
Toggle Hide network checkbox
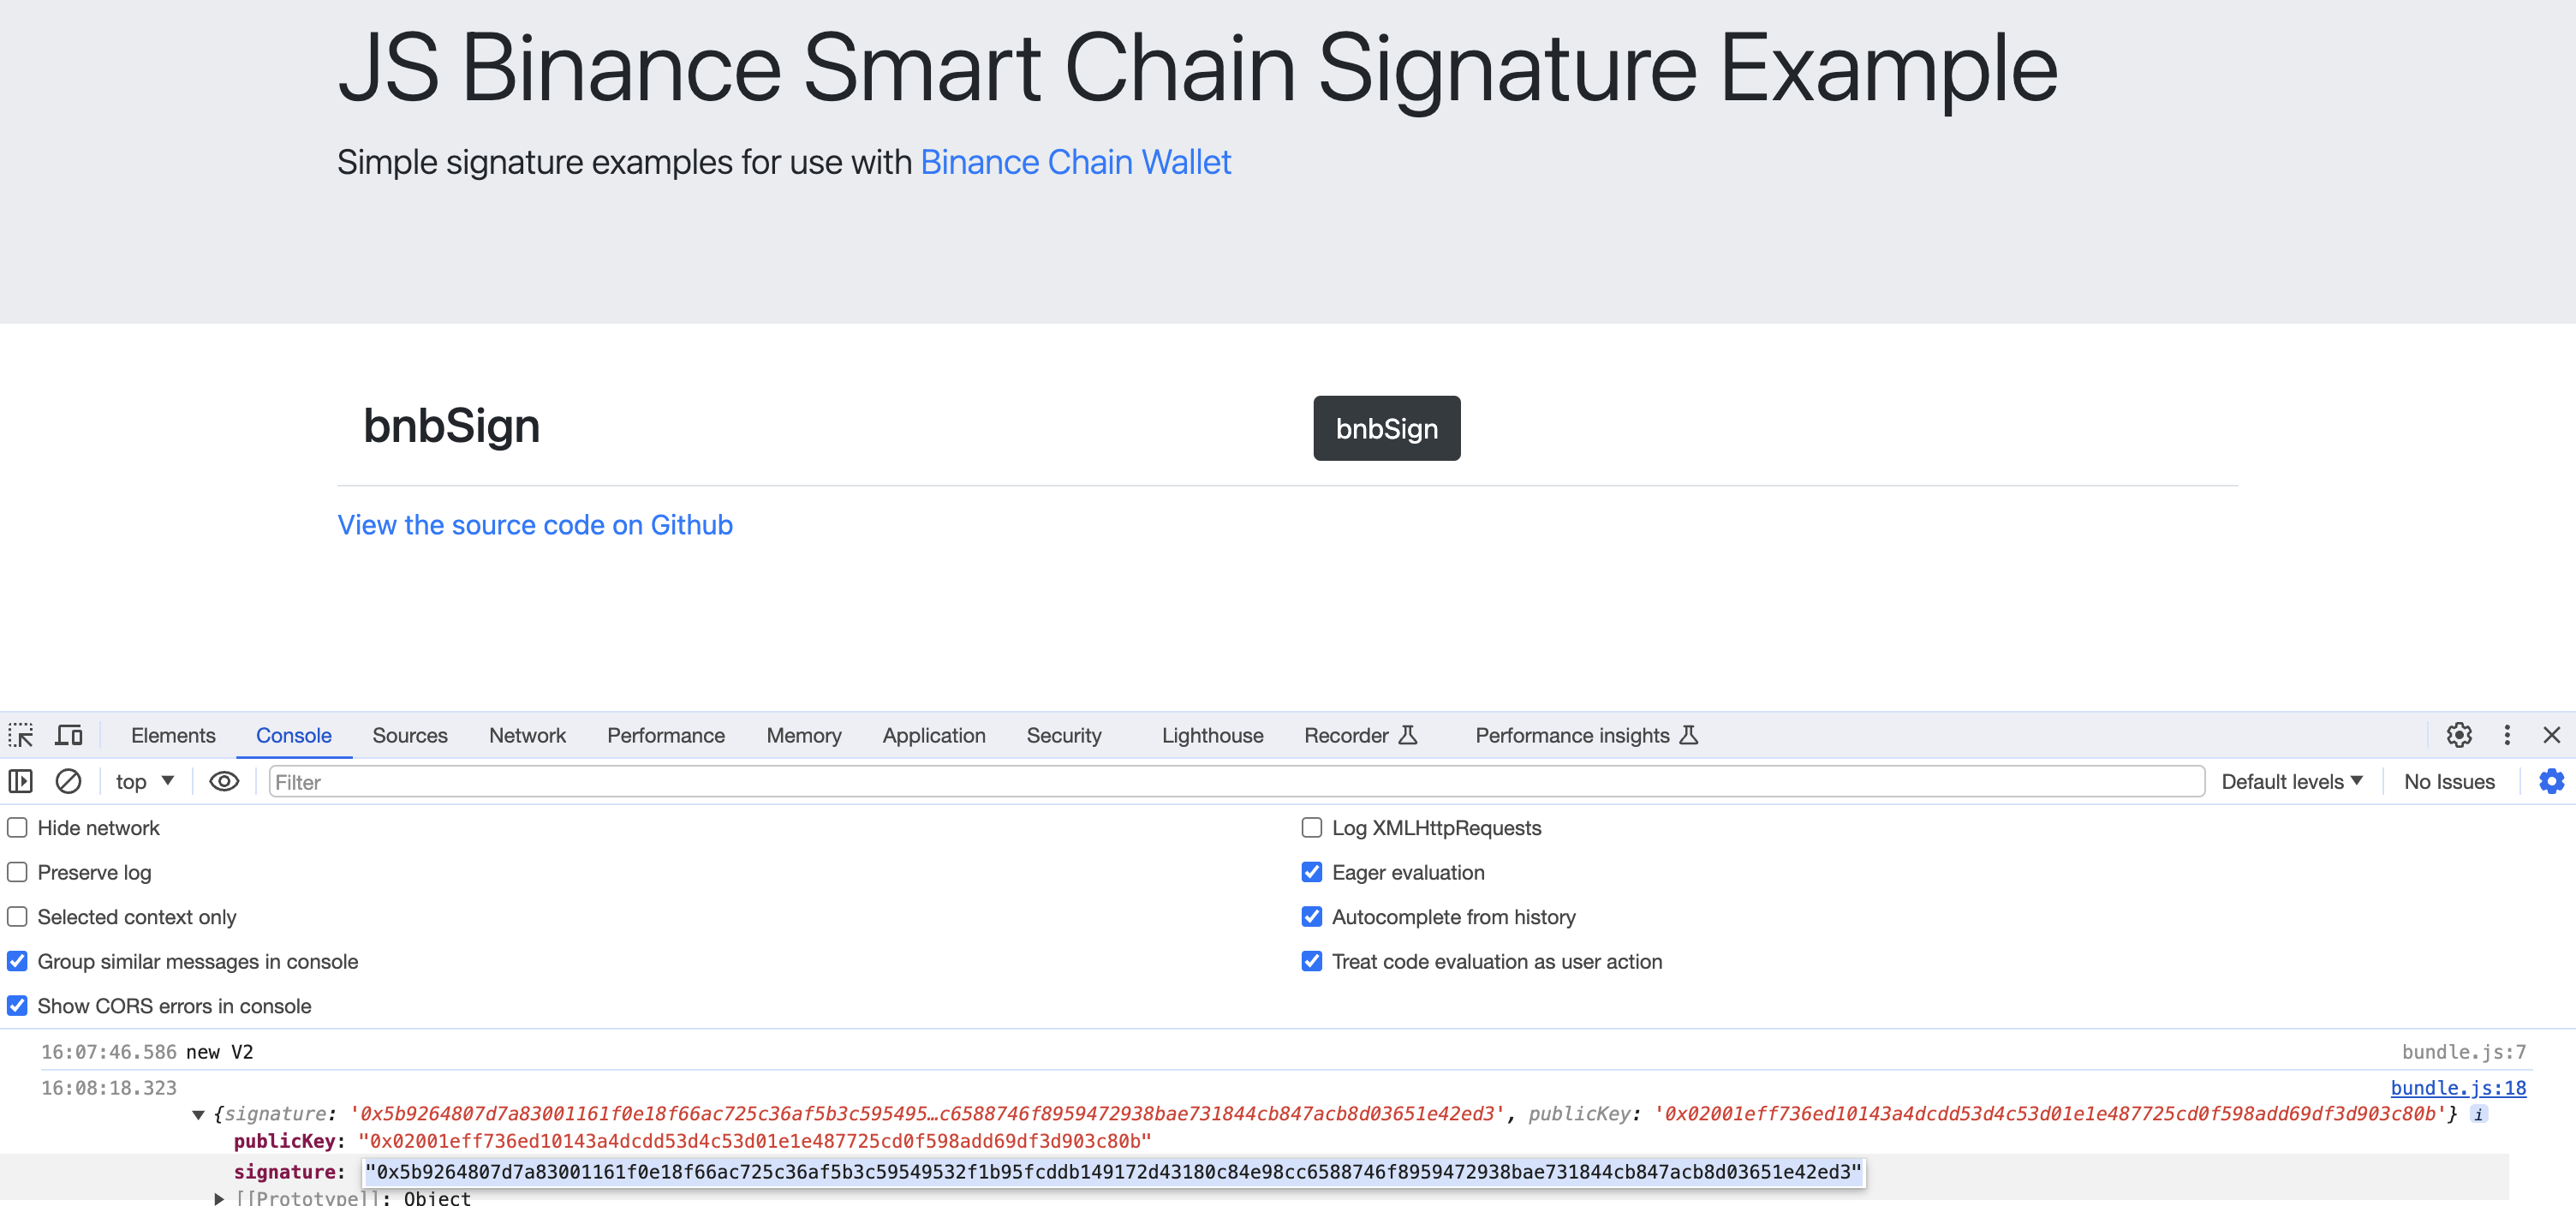[x=17, y=828]
